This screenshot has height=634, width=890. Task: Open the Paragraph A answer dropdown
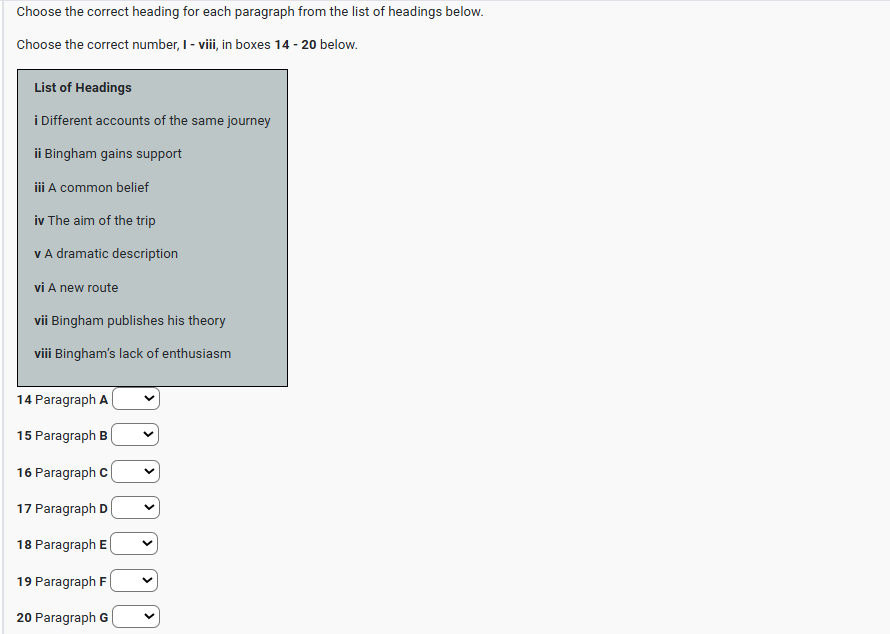coord(136,399)
